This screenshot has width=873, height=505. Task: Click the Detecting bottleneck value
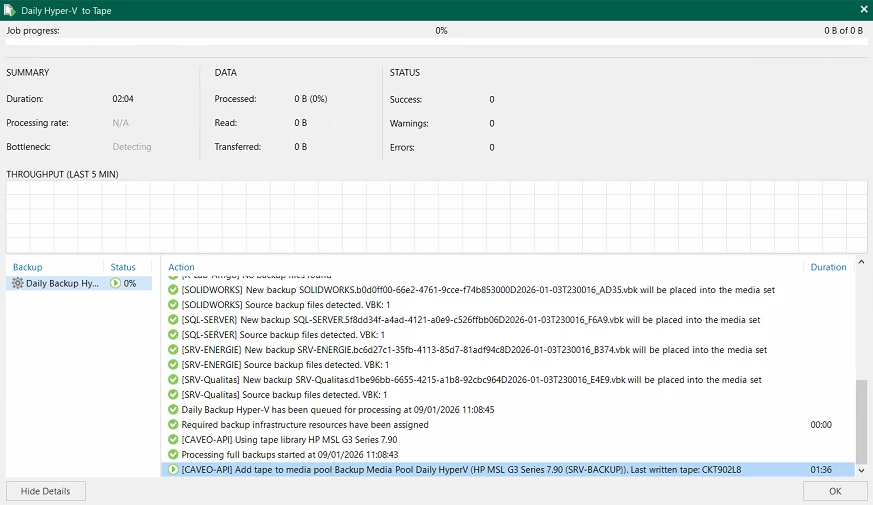click(132, 147)
